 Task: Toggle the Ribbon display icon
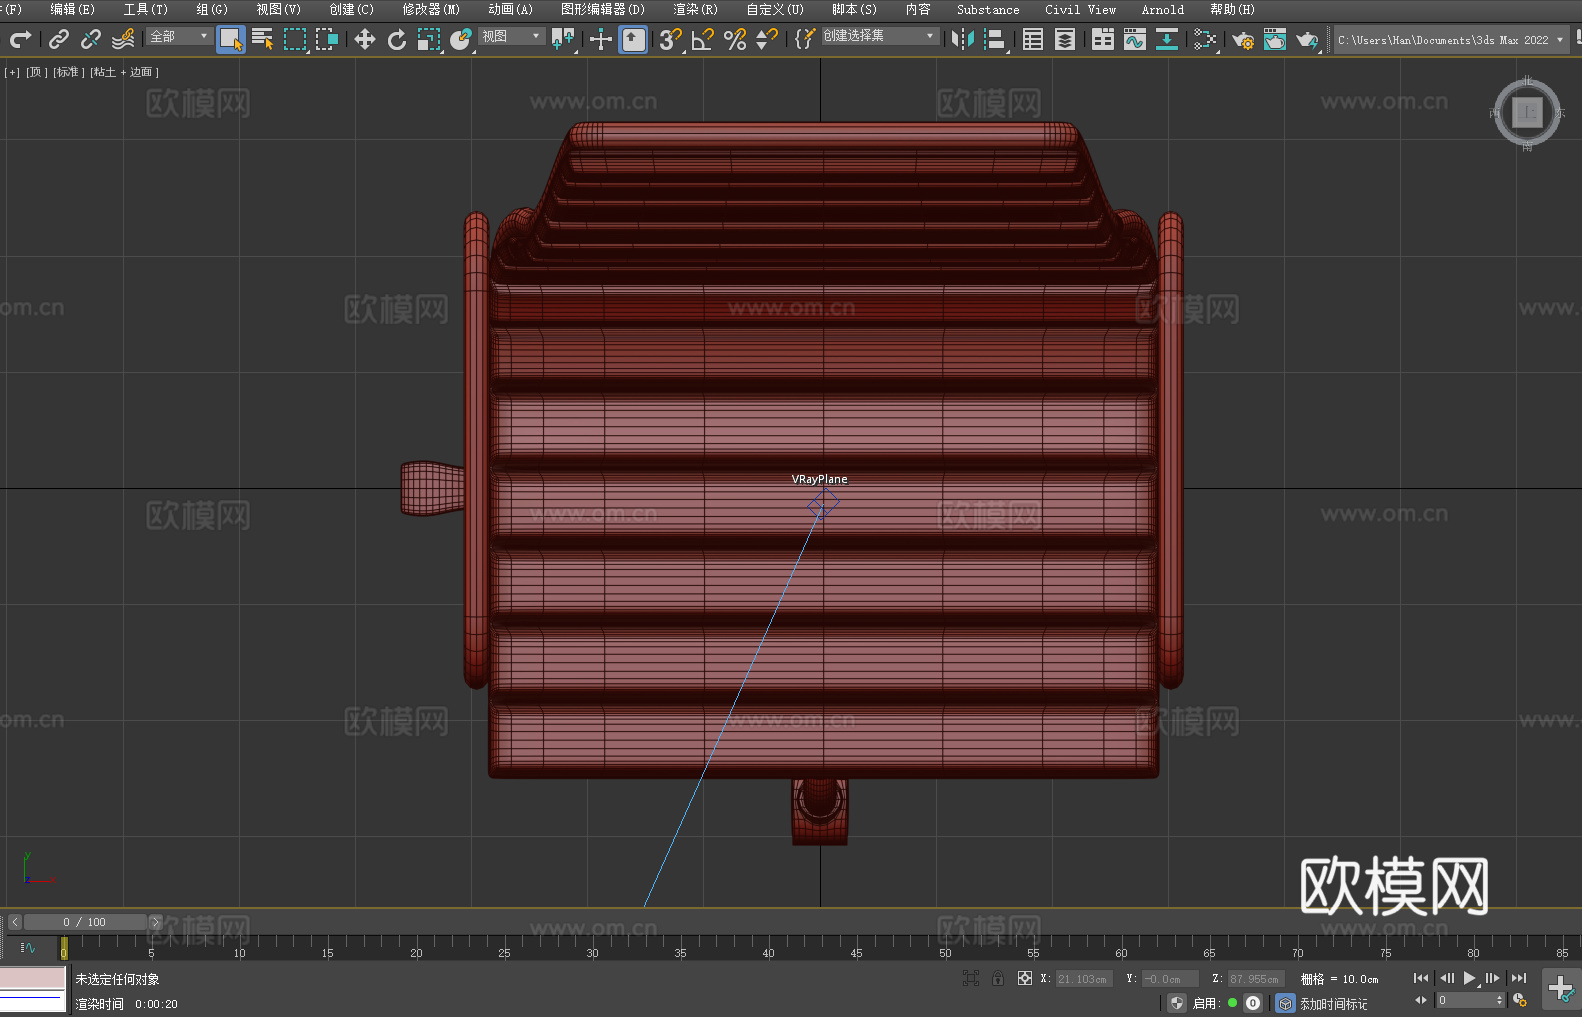point(1103,39)
